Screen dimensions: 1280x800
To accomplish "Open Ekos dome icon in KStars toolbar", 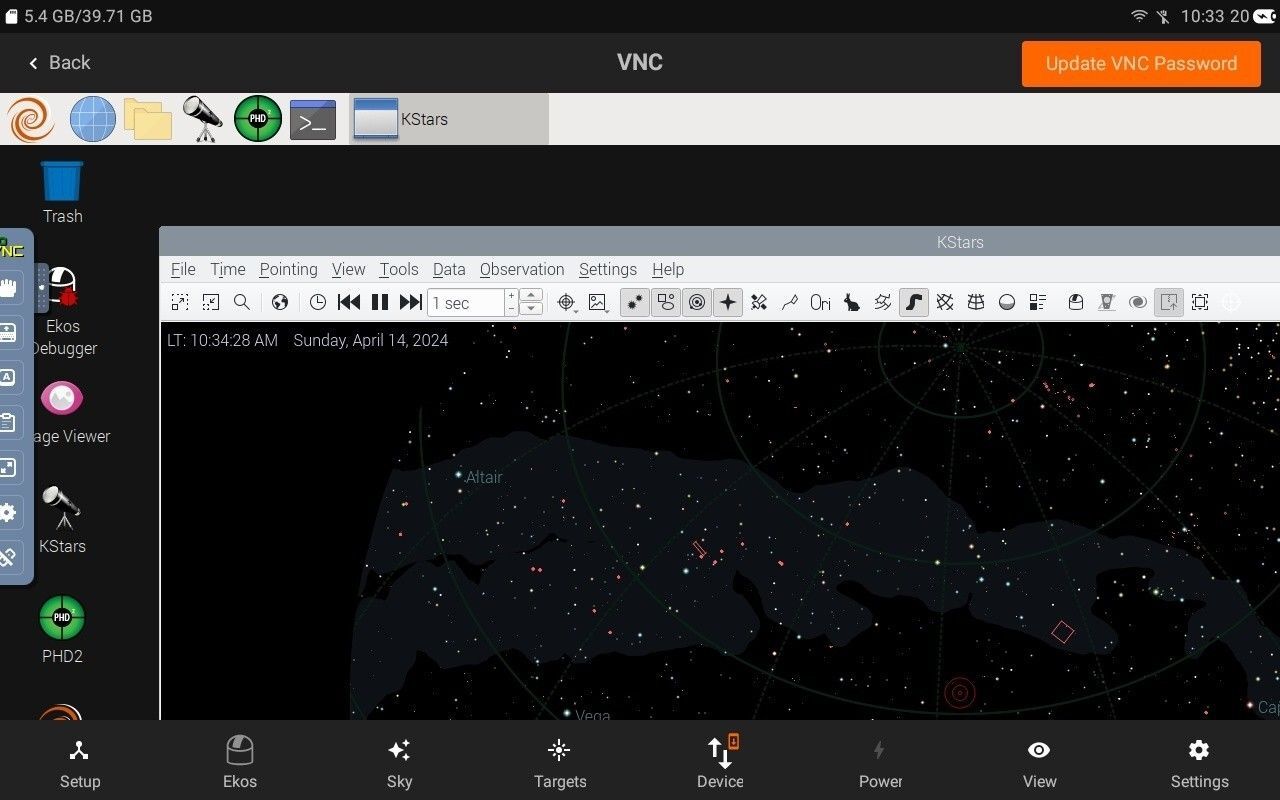I will 1076,302.
